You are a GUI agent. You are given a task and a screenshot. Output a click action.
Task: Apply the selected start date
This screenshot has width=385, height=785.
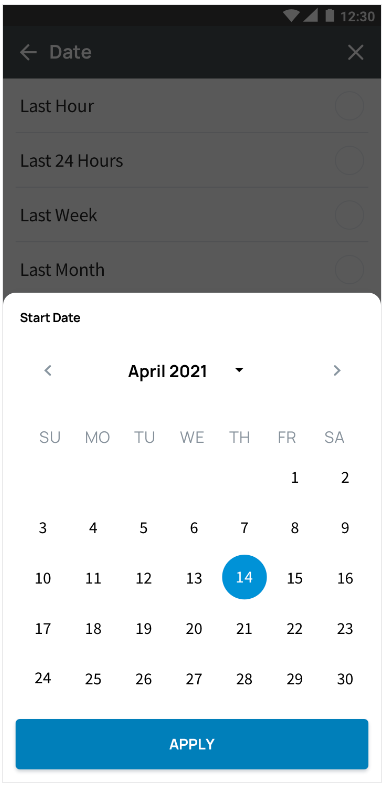(x=192, y=744)
